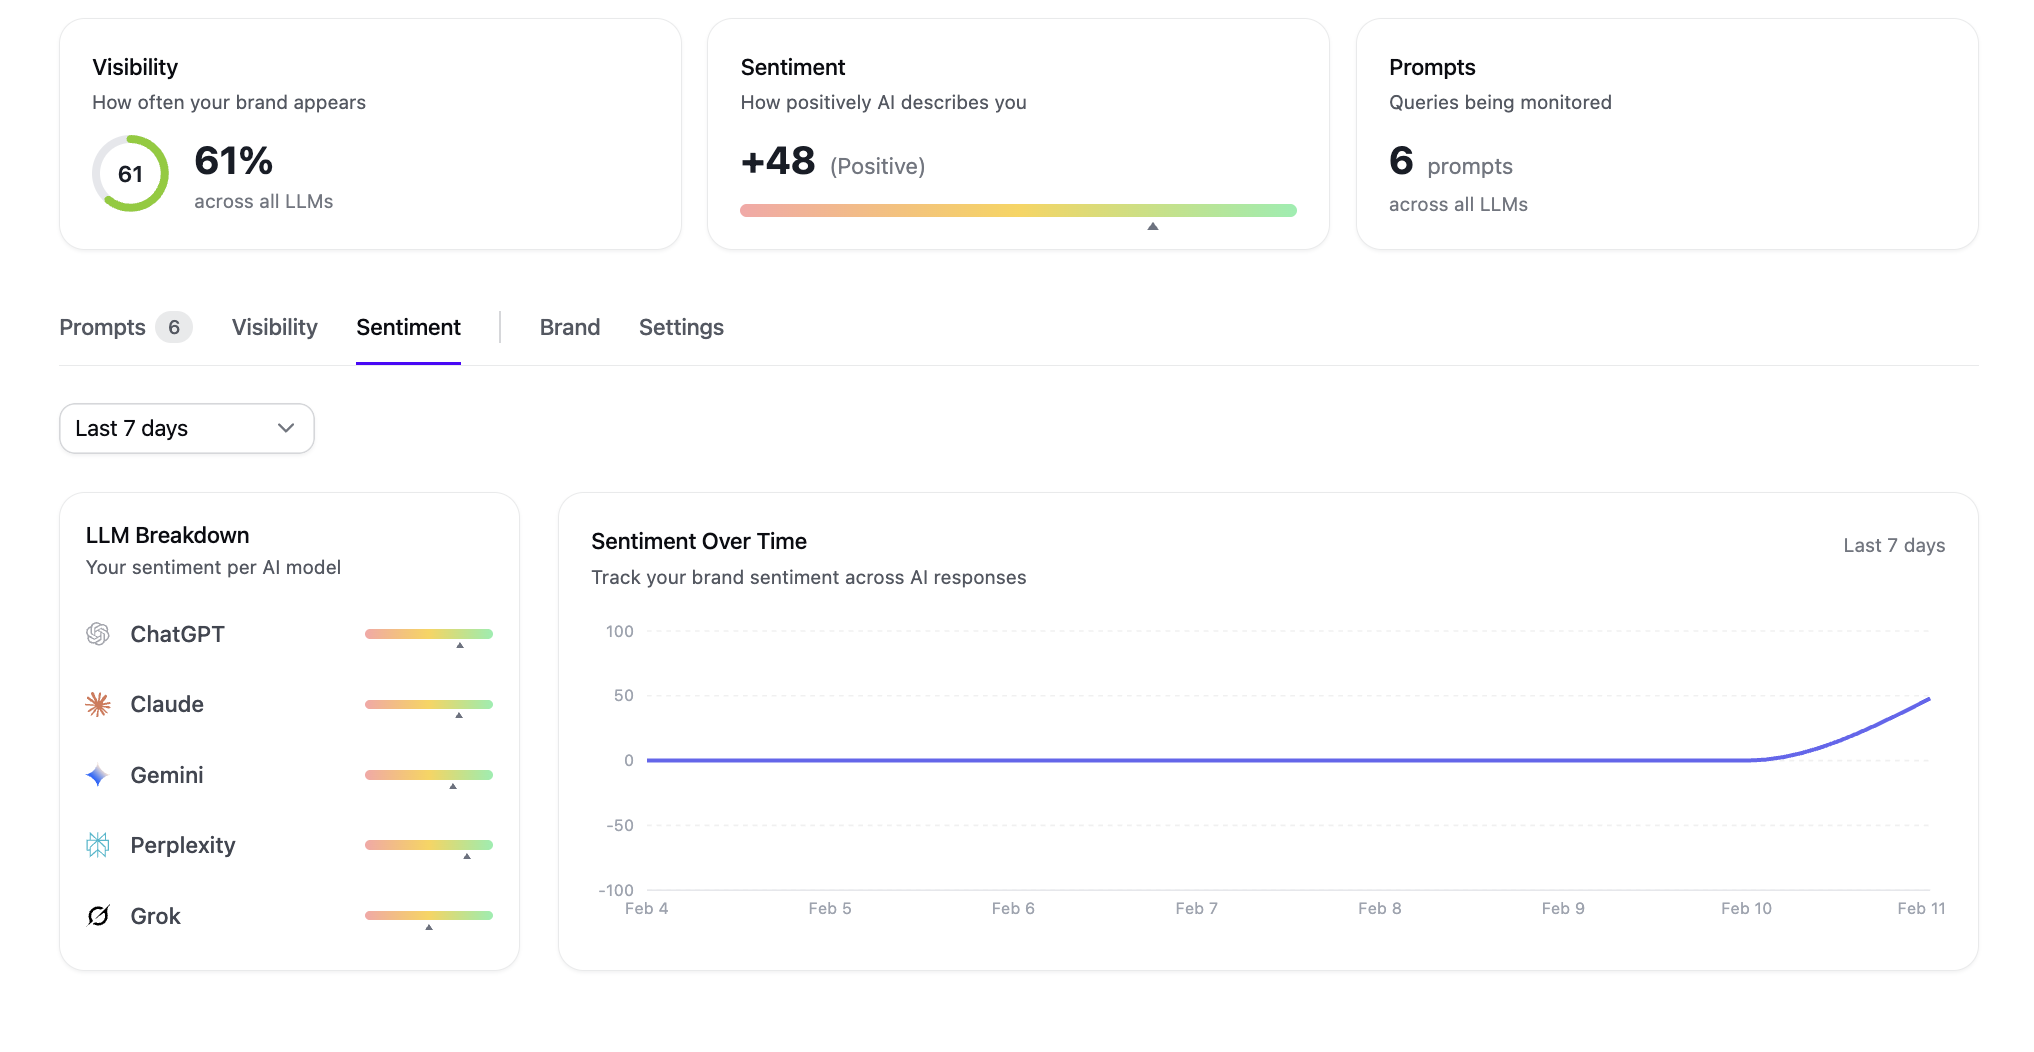The height and width of the screenshot is (1052, 2034).
Task: Click the sentiment marker under the +48 gradient bar
Action: coord(1152,227)
